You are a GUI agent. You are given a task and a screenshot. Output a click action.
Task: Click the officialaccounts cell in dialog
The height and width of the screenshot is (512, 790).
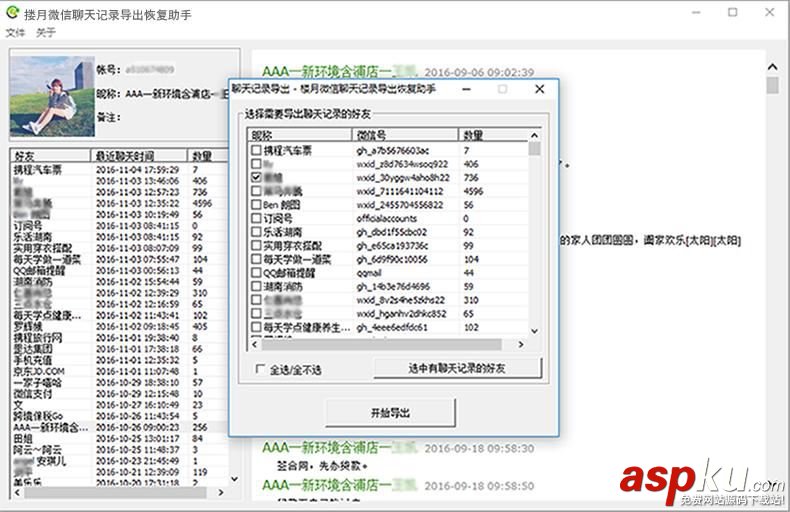click(386, 218)
